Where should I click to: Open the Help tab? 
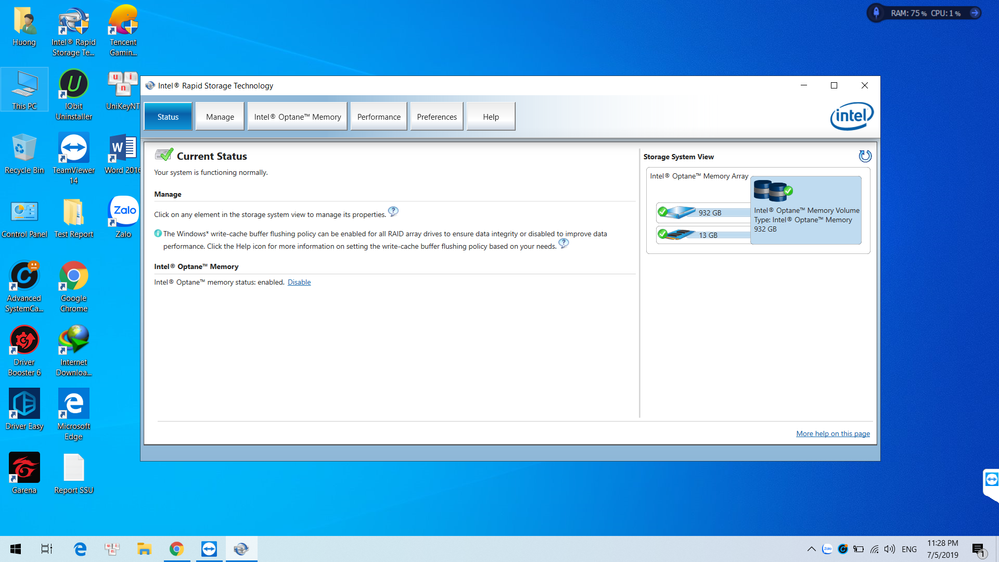coord(491,117)
